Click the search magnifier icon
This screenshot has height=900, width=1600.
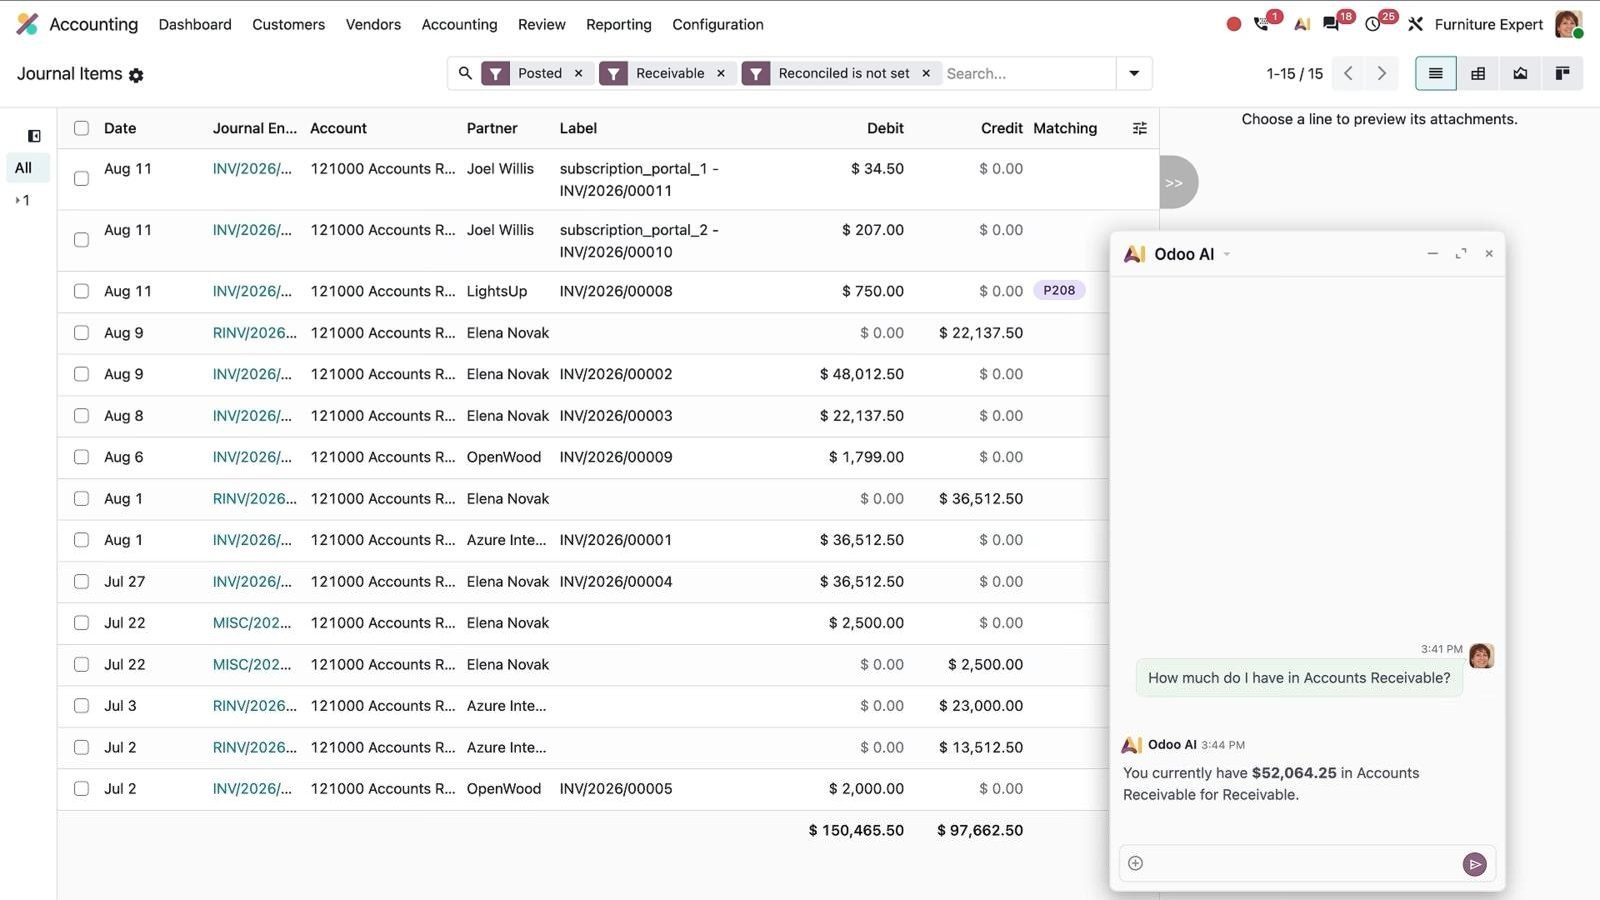click(x=465, y=73)
